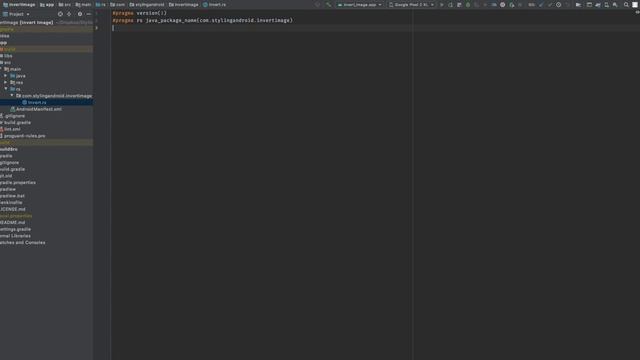The width and height of the screenshot is (640, 360).
Task: Select com.stylingandroid.invertimage package in tree
Action: pos(54,96)
